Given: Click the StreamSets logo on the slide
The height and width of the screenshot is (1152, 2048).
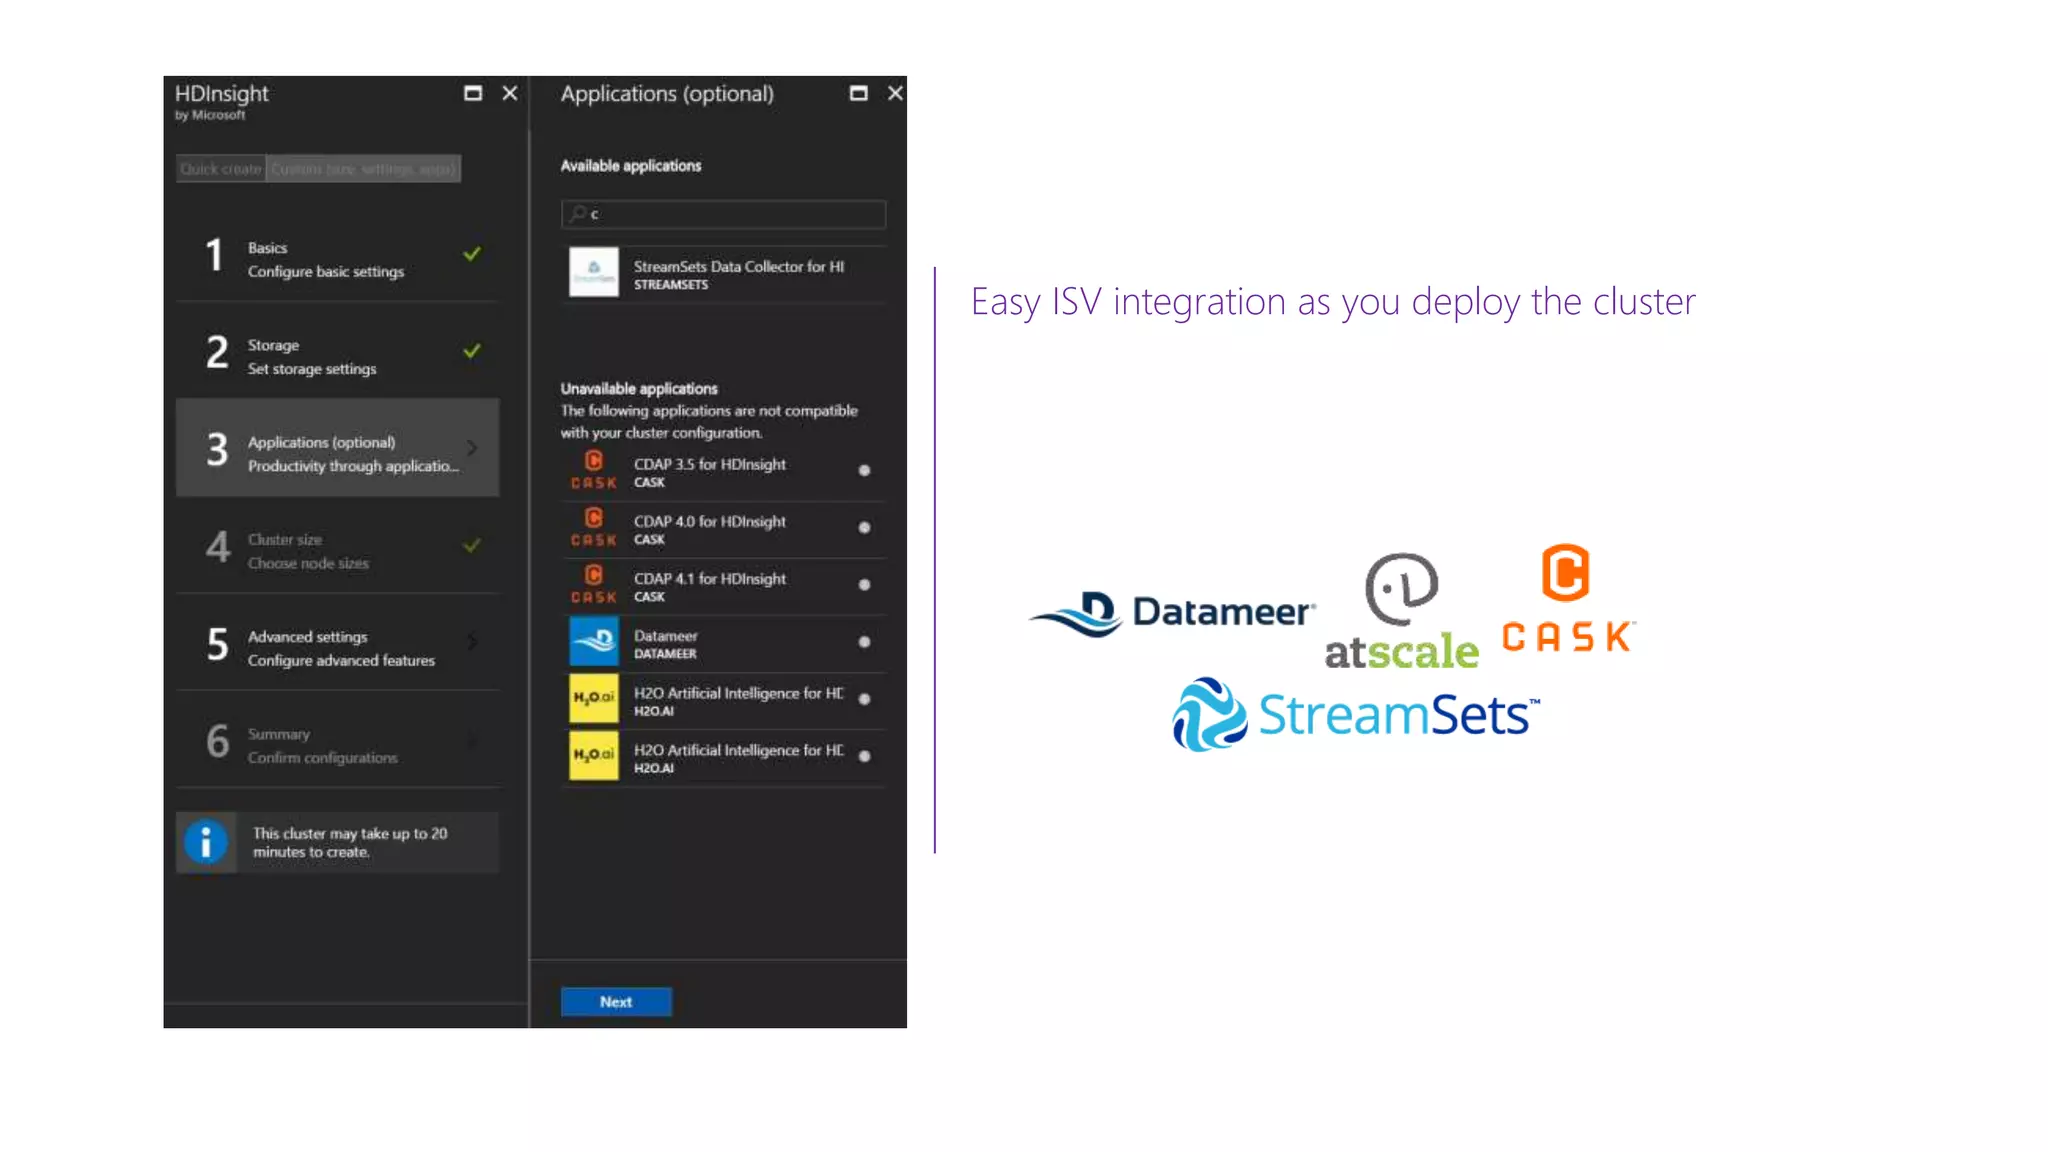Looking at the screenshot, I should (1355, 714).
